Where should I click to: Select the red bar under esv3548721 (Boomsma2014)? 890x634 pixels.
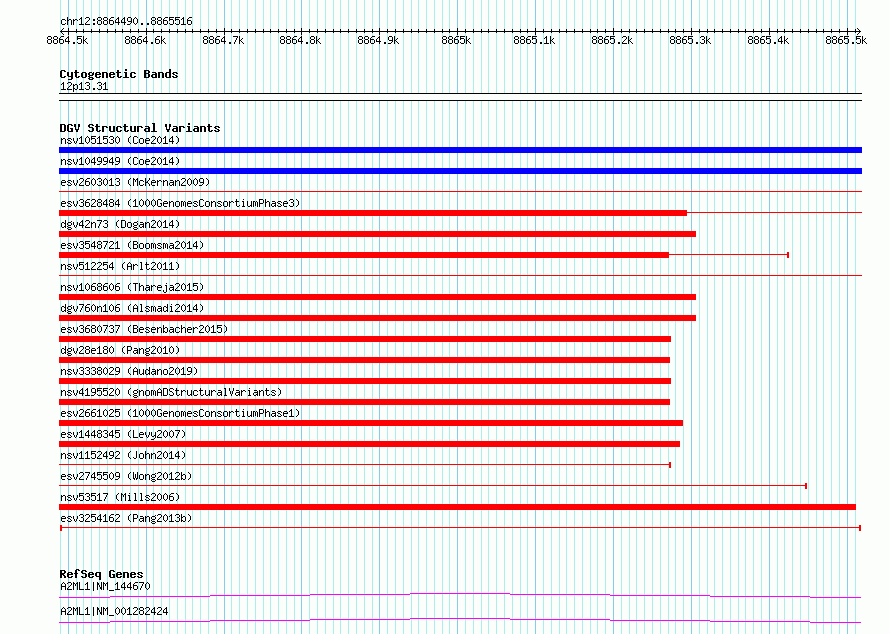(364, 255)
